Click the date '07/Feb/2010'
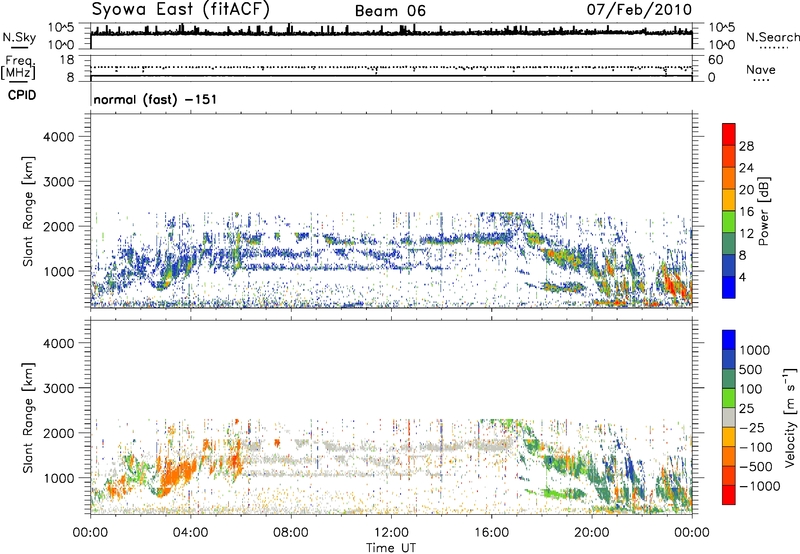Image resolution: width=800 pixels, height=554 pixels. point(639,9)
